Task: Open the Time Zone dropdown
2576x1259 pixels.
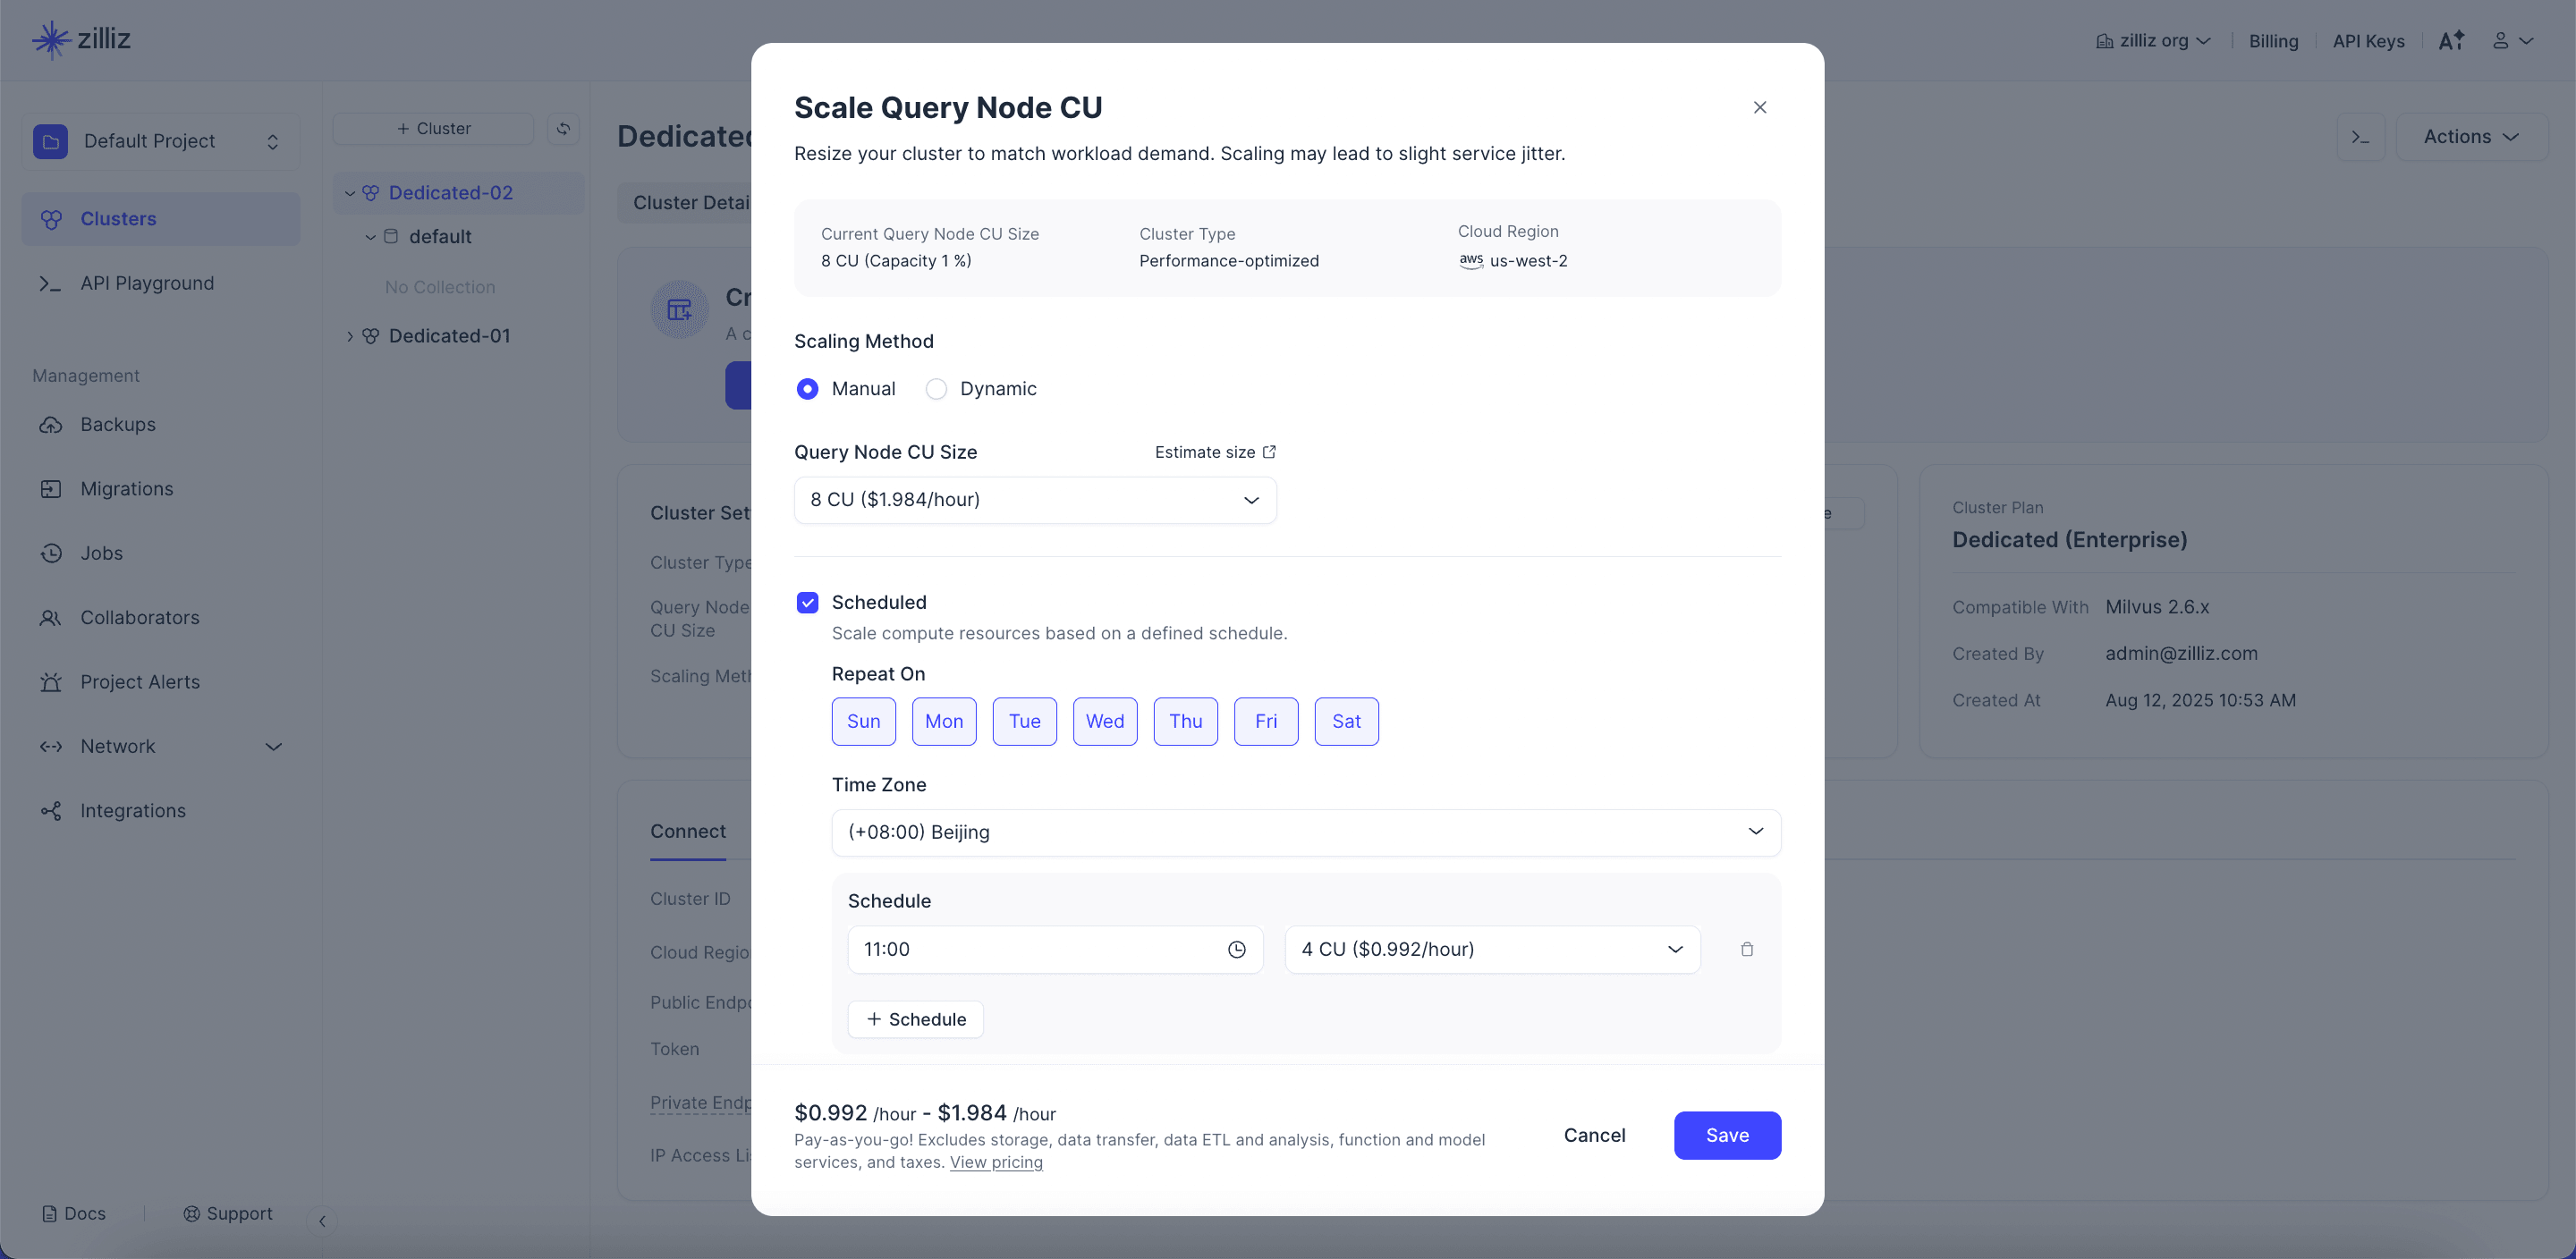Action: pos(1306,832)
